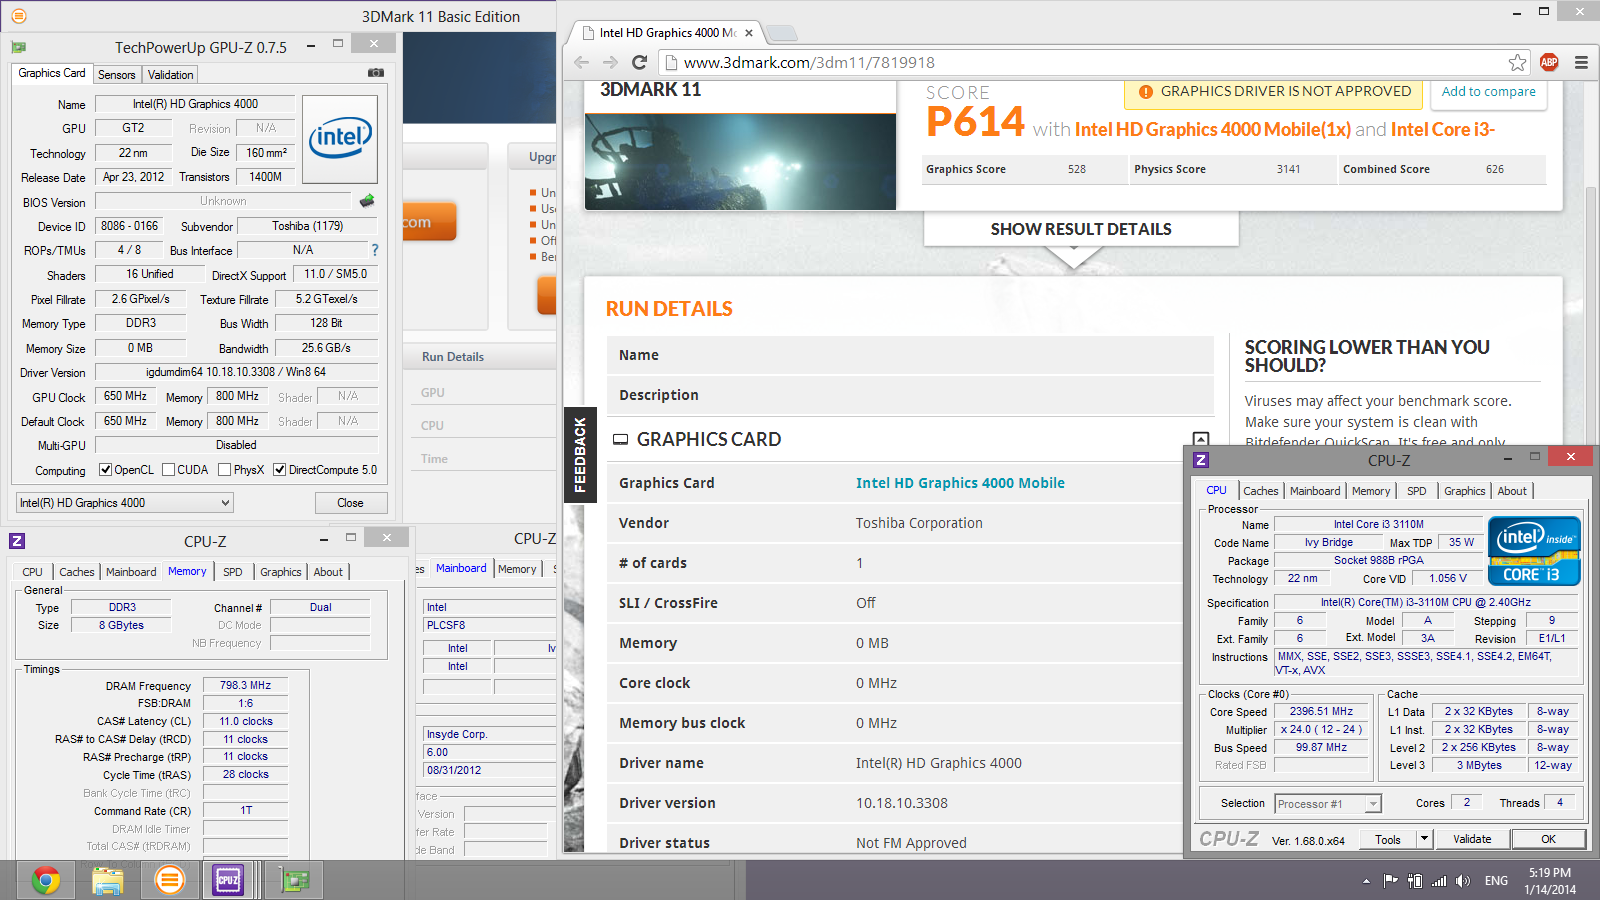Click the purple Z icon of the CPU-Z CPU window
Viewport: 1600px width, 900px height.
click(1202, 460)
